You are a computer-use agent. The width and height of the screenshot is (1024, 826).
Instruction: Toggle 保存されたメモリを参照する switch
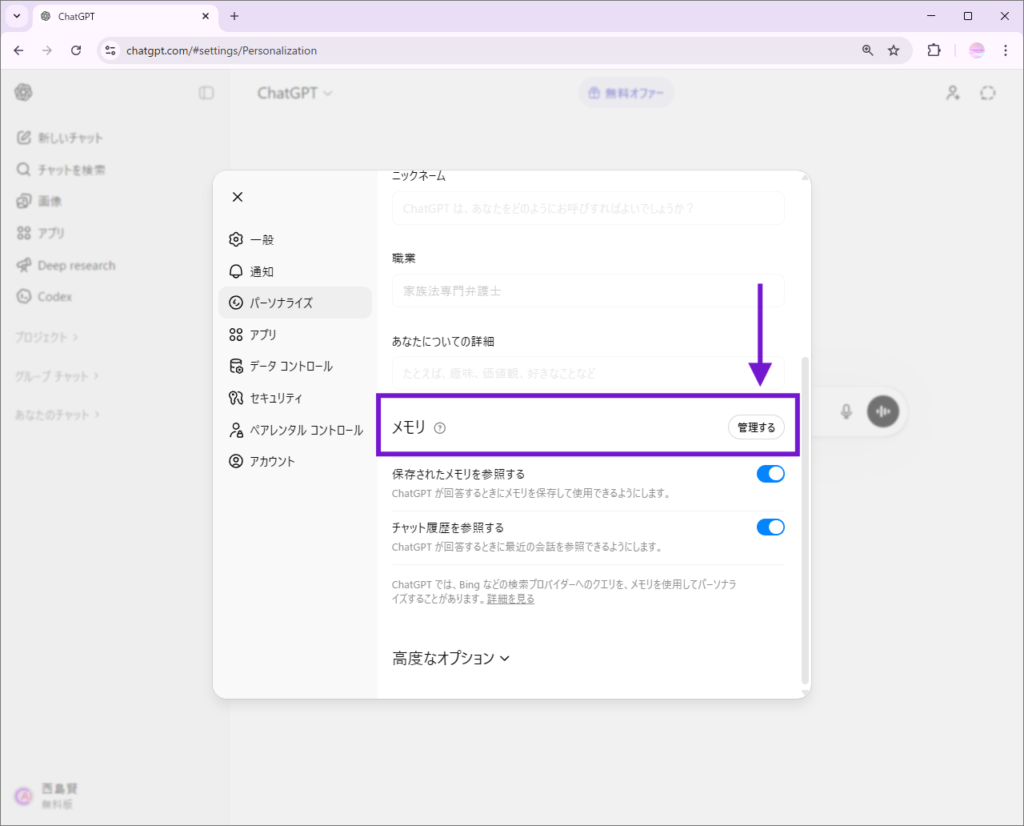(x=770, y=474)
